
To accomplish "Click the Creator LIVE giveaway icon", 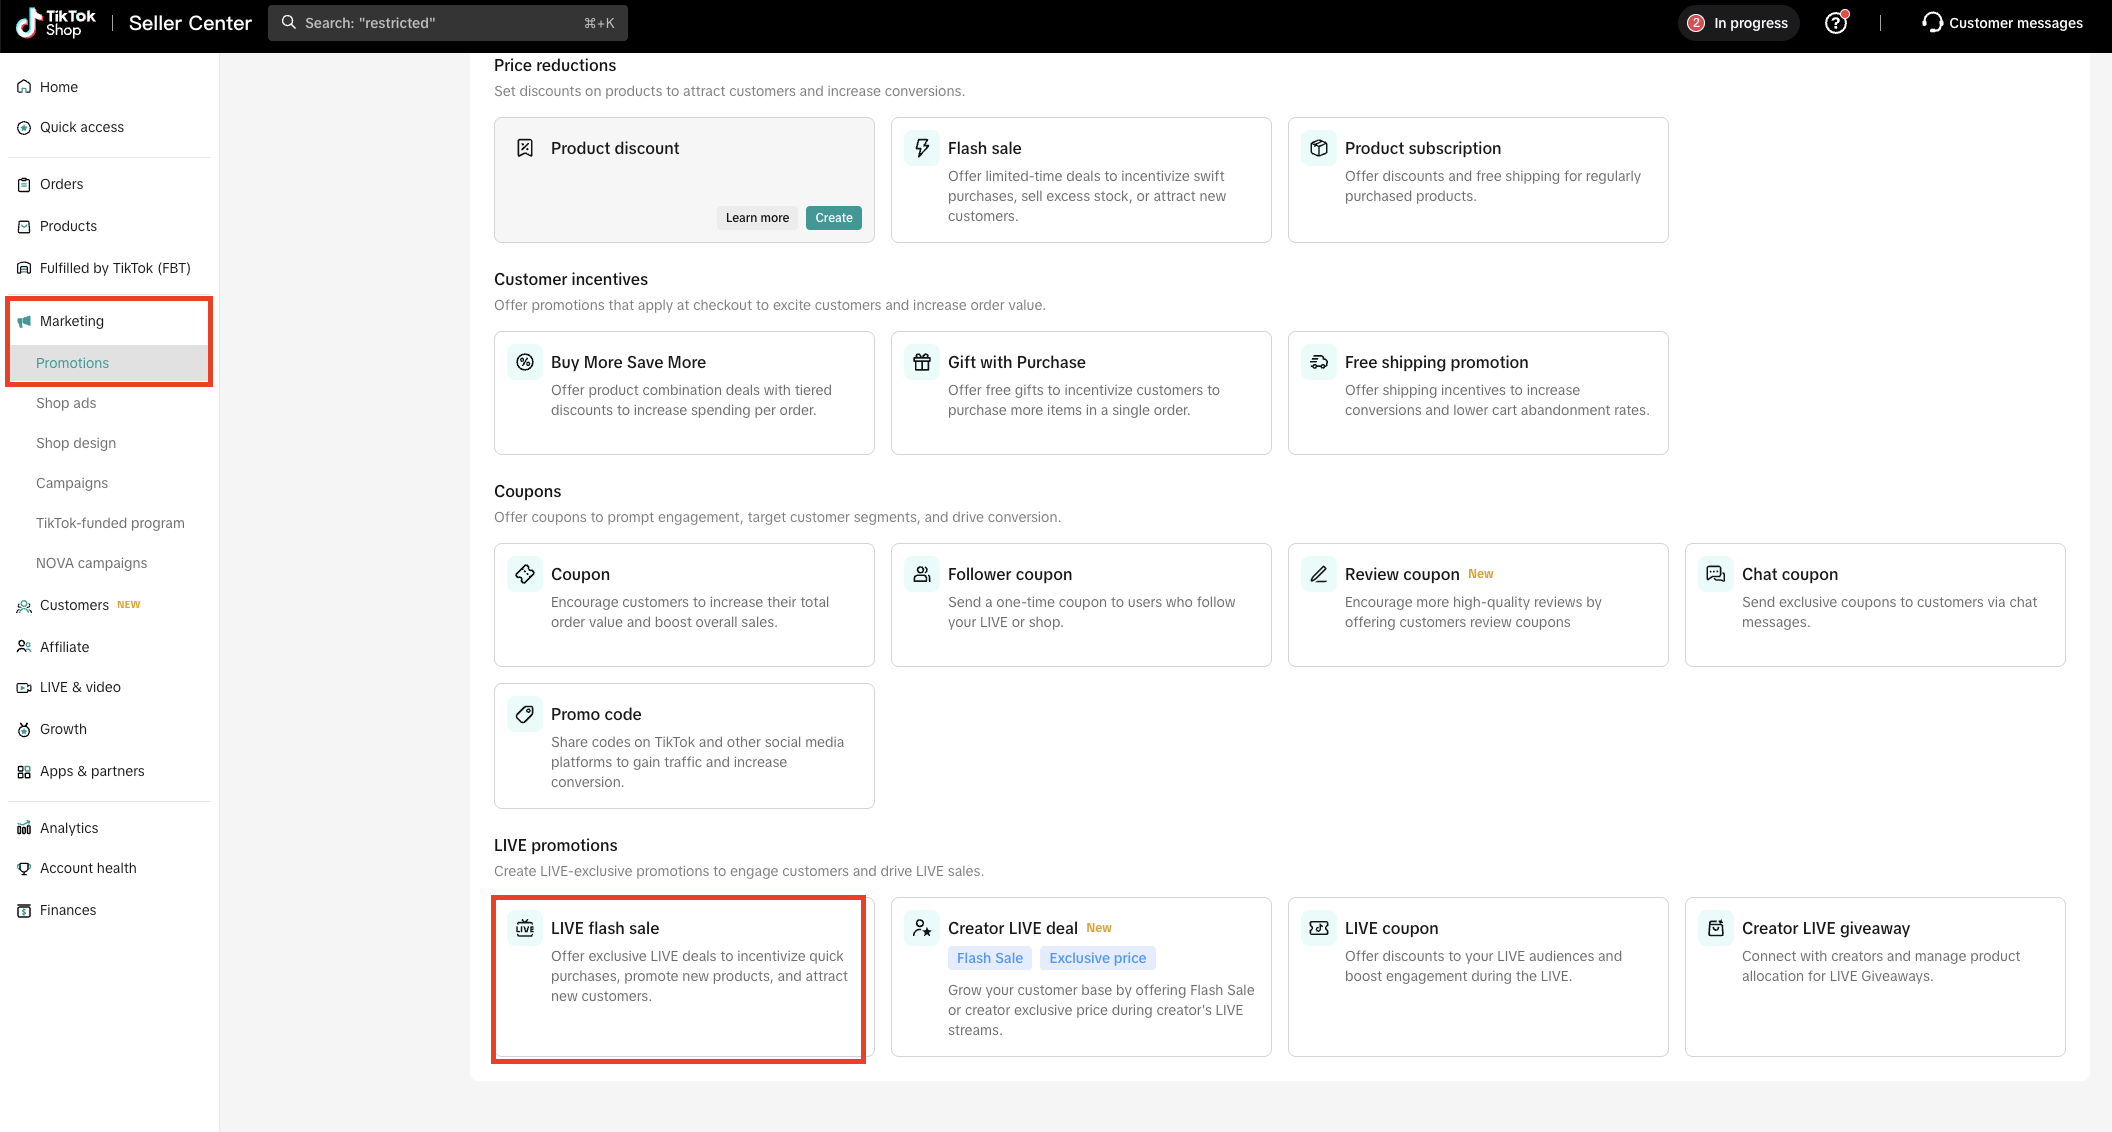I will point(1716,928).
